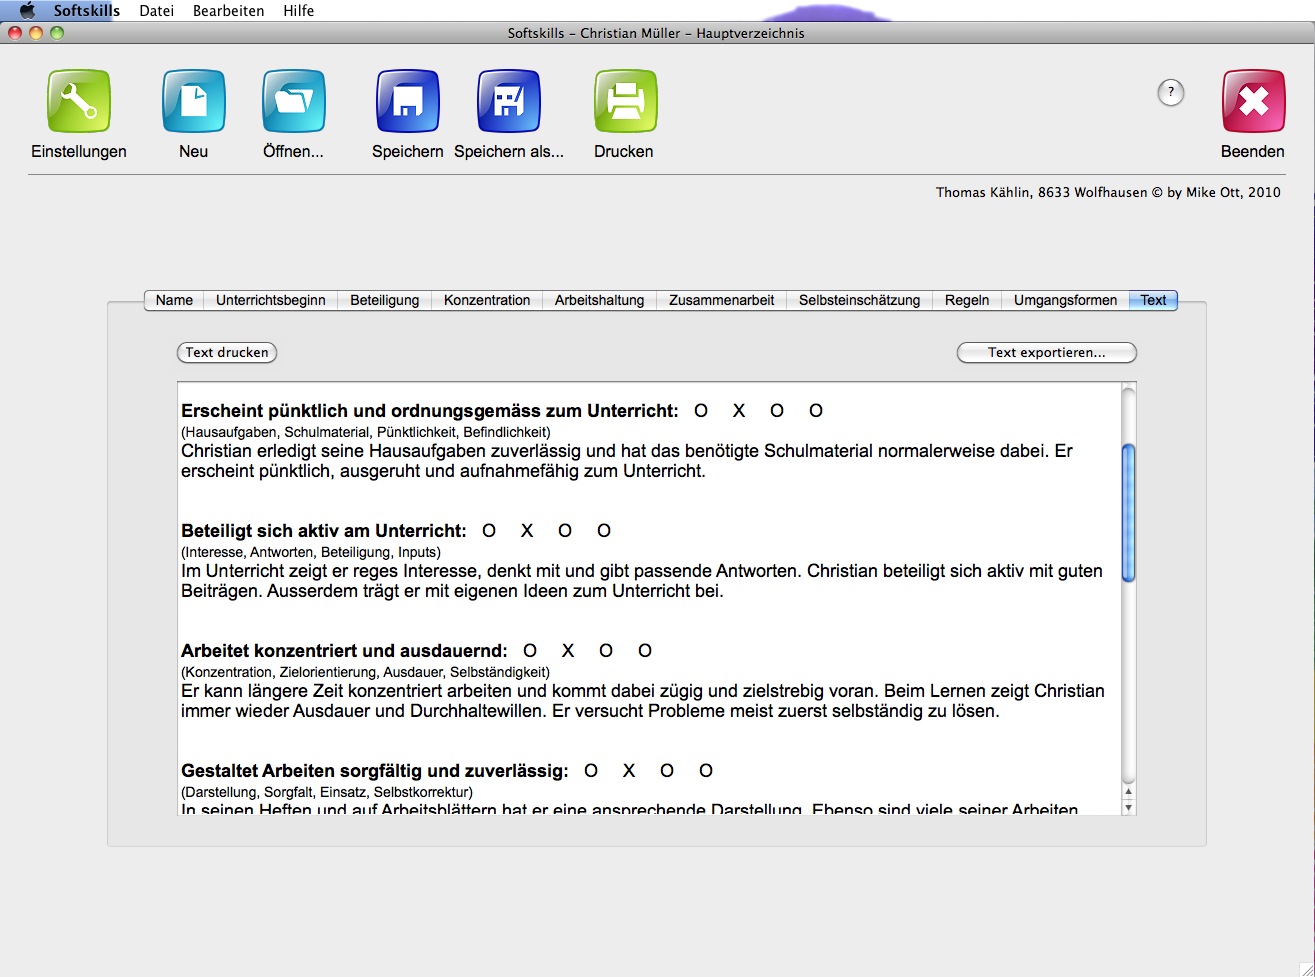1315x977 pixels.
Task: Click the copyright text 'Thomas Kählin, 8633 Wolfhausen'
Action: [1042, 192]
